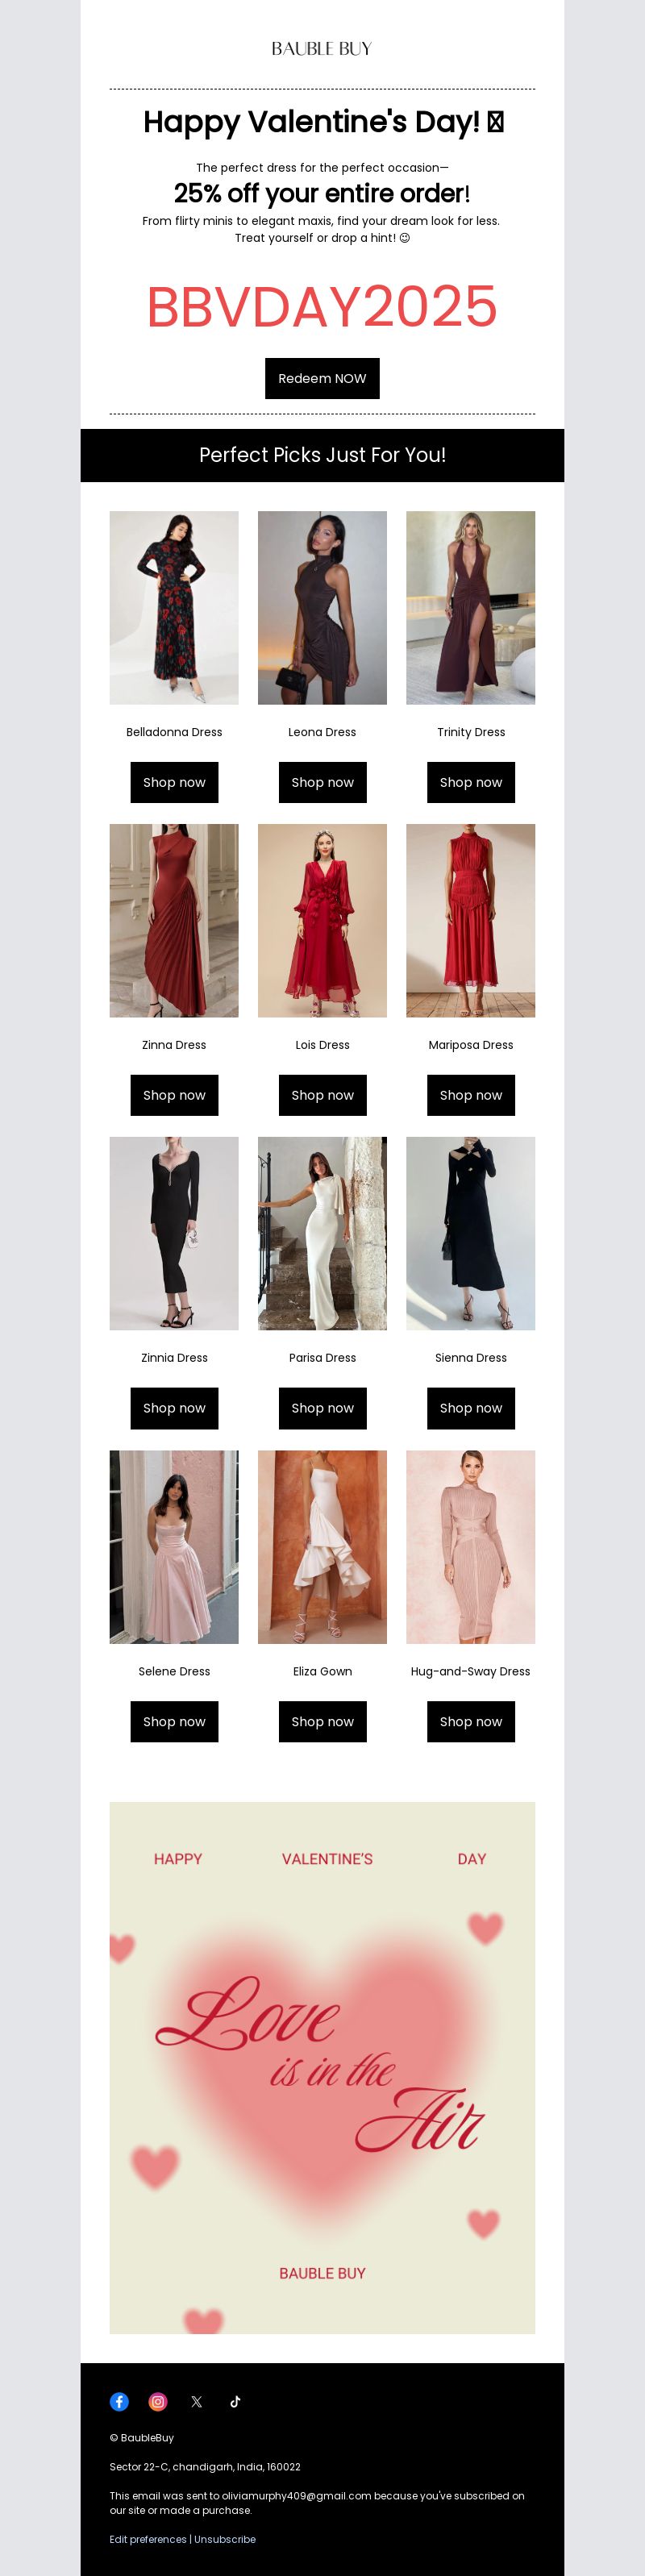This screenshot has height=2576, width=645.
Task: Shop now for Belladonna Dress
Action: (x=174, y=782)
